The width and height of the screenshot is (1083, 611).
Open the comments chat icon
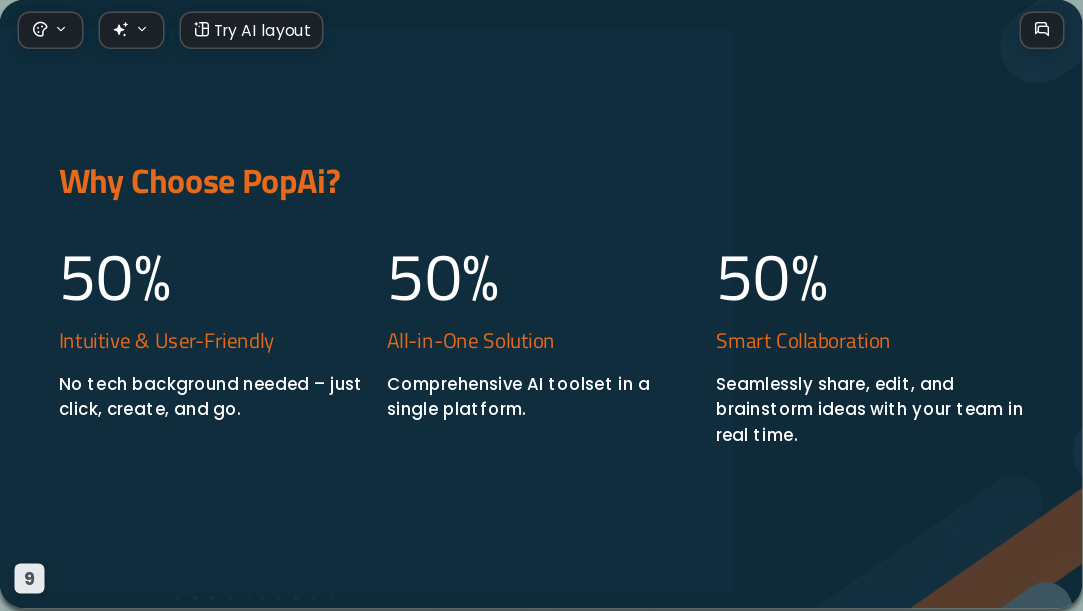pos(1042,30)
